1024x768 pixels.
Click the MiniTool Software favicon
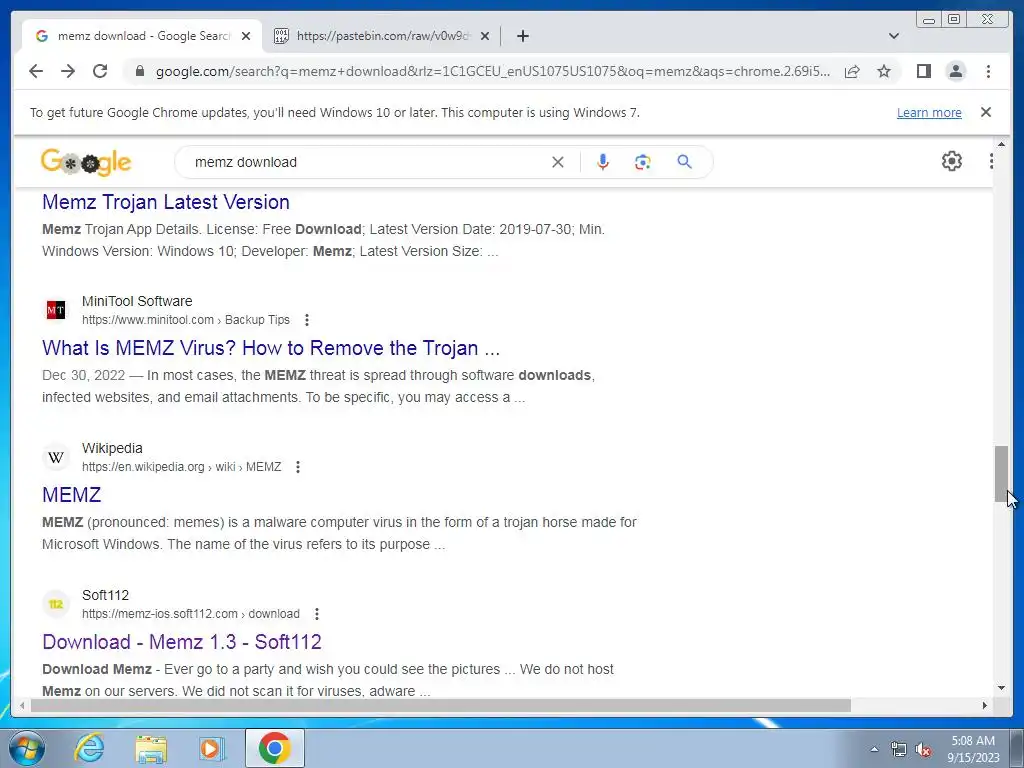click(56, 310)
